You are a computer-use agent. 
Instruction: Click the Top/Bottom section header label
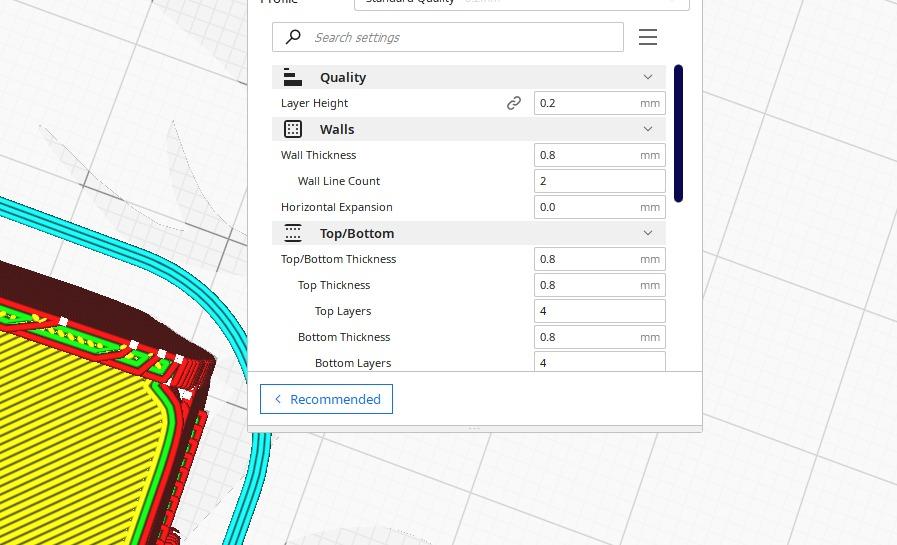(x=357, y=234)
